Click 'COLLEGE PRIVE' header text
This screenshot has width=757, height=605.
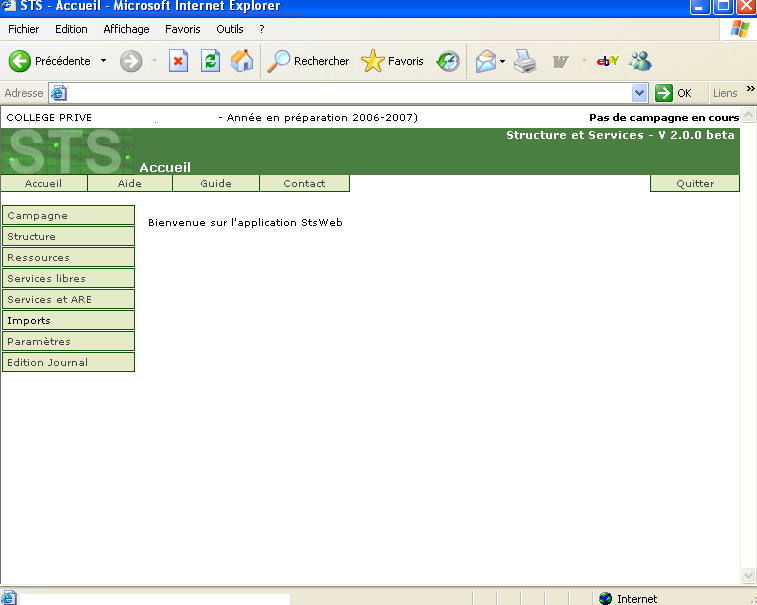(49, 117)
